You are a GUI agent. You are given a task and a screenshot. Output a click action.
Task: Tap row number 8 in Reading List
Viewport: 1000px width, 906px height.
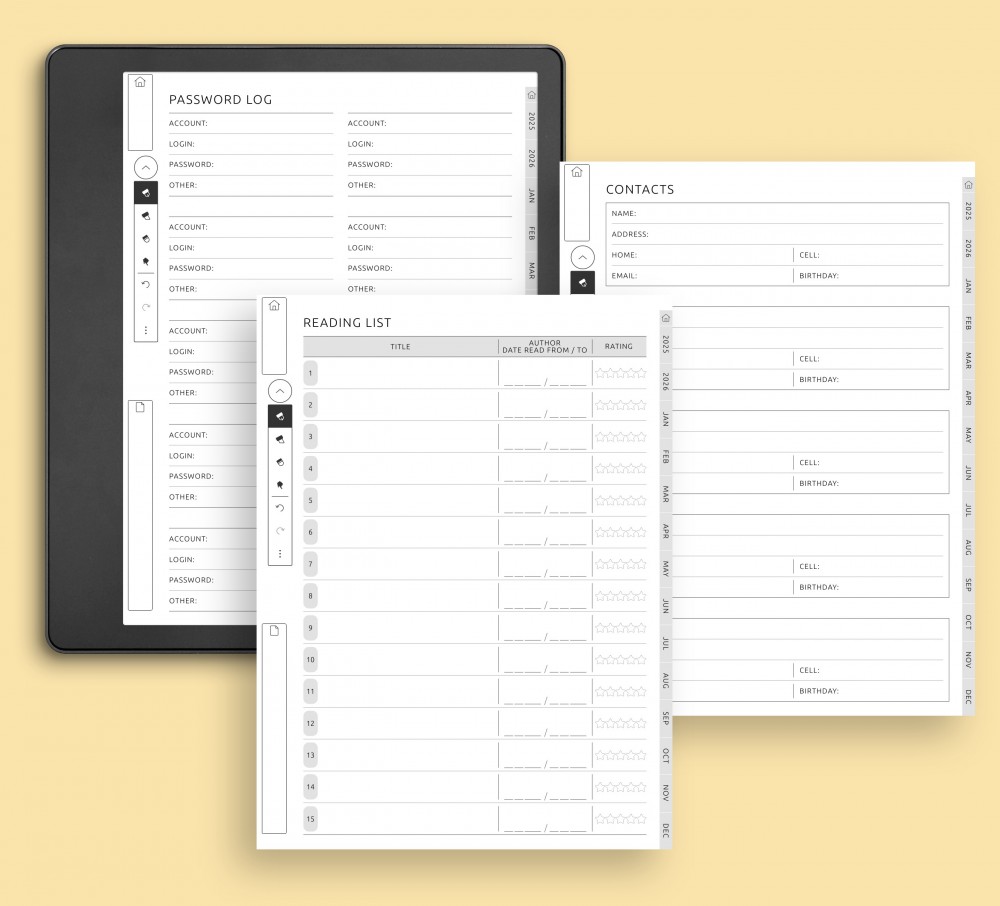[311, 596]
